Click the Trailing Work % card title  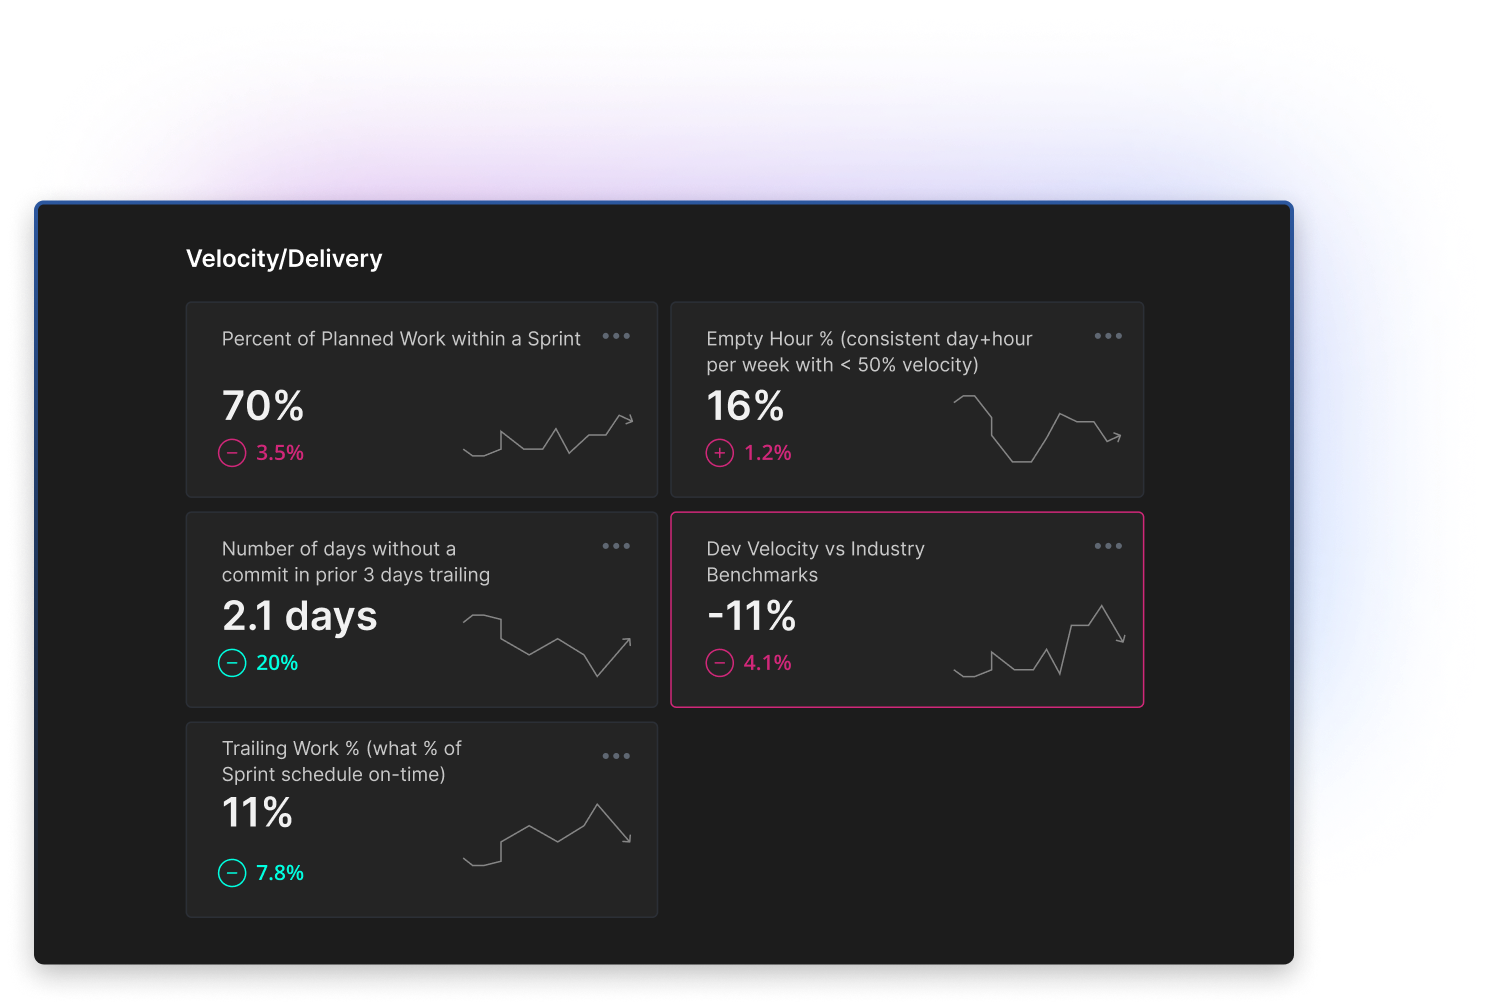point(341,762)
